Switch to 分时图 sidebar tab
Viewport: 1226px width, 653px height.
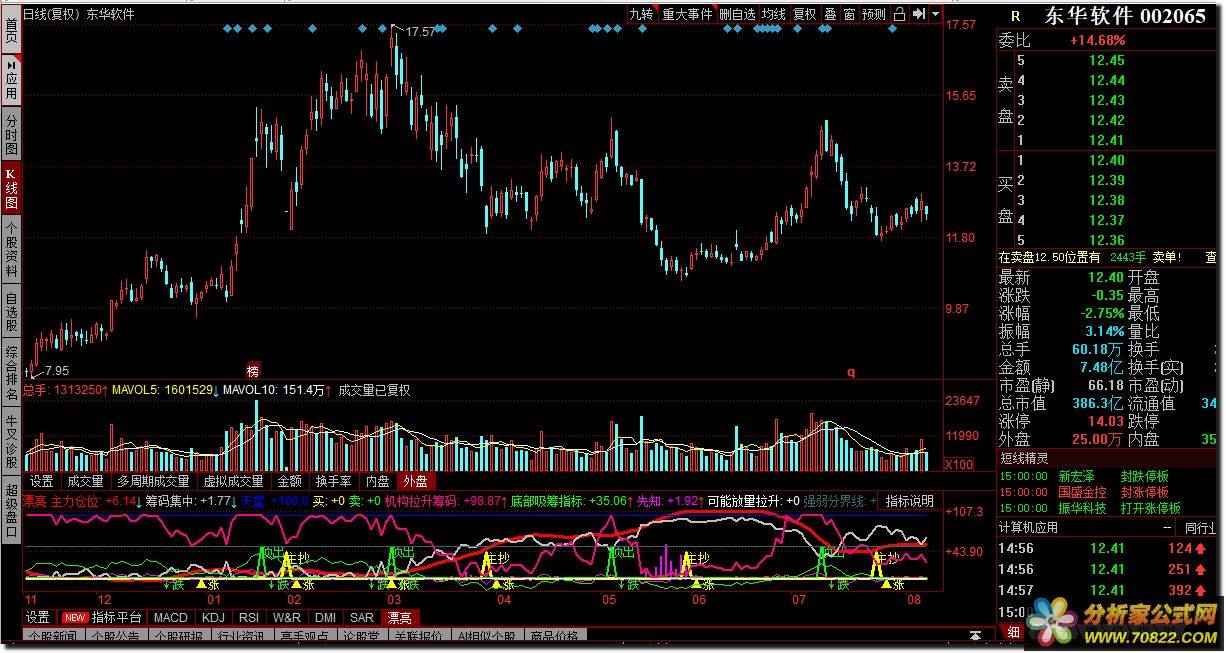coord(11,135)
